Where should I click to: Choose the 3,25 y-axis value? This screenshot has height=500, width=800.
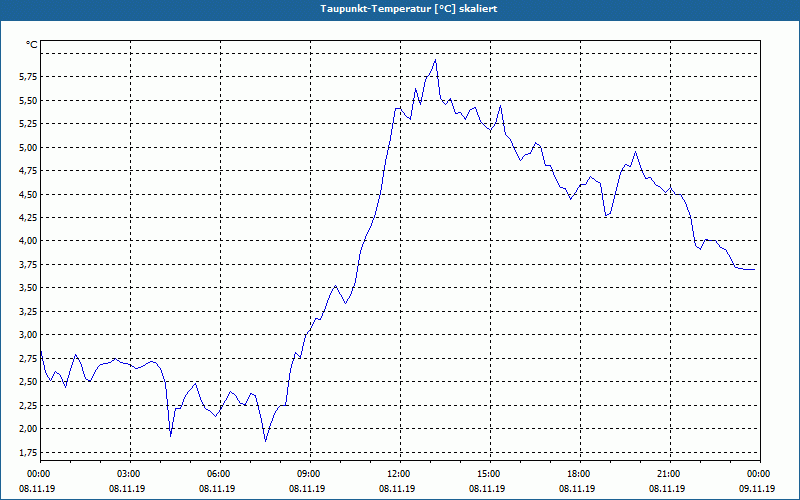point(29,311)
